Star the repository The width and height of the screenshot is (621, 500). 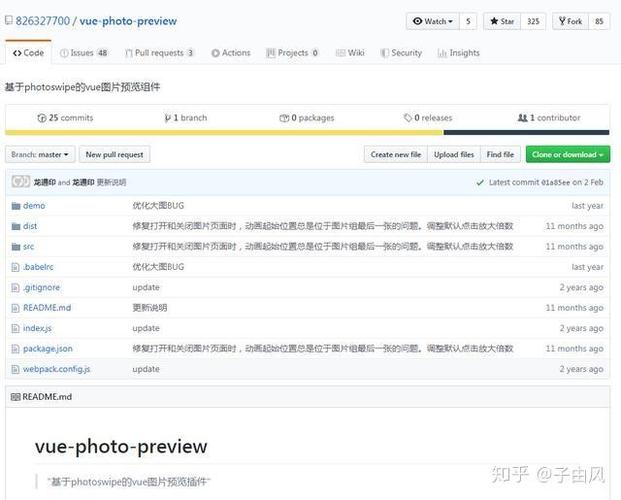pos(502,21)
